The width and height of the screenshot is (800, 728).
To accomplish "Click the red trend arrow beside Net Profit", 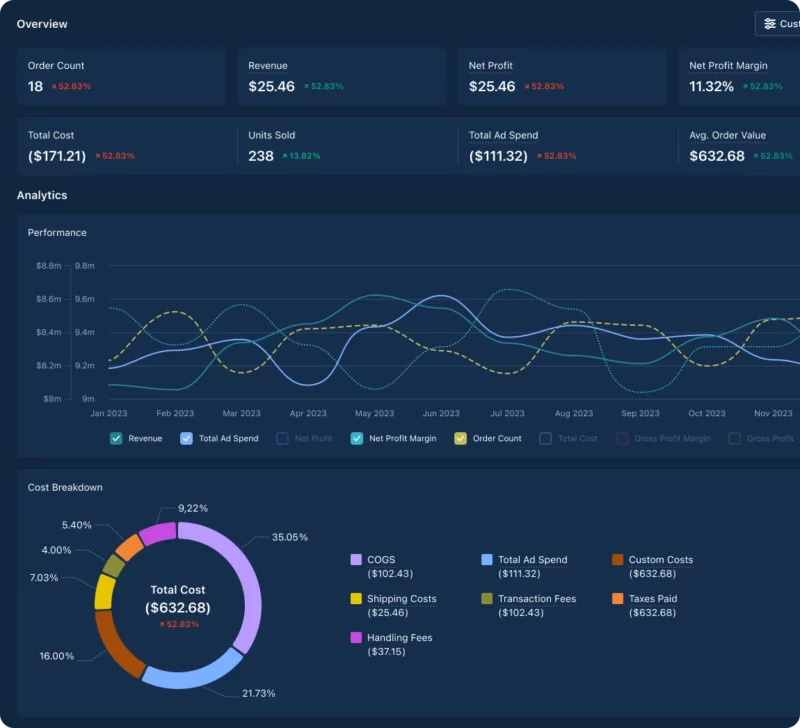I will click(x=527, y=87).
